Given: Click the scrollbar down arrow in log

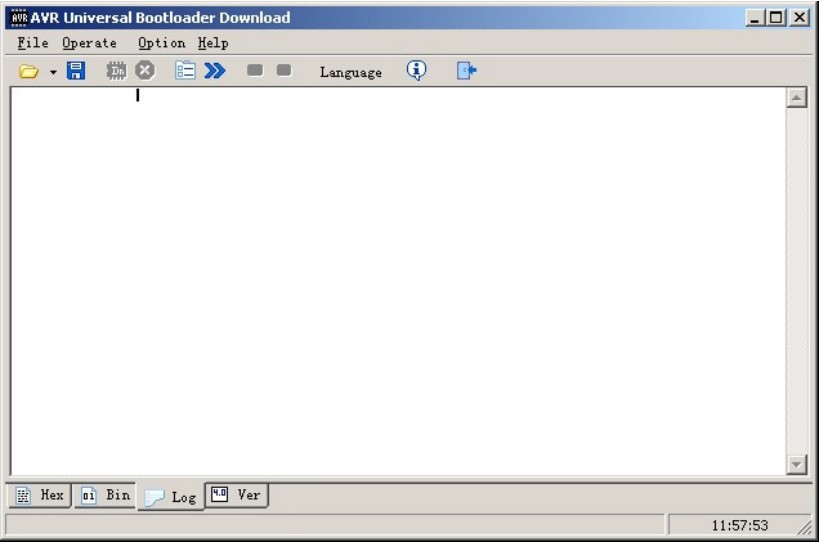Looking at the screenshot, I should coord(797,464).
